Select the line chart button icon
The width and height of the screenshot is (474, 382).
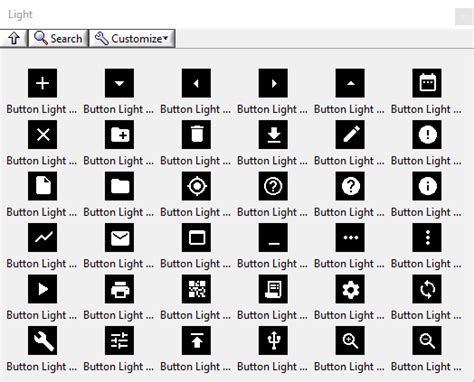click(x=42, y=237)
